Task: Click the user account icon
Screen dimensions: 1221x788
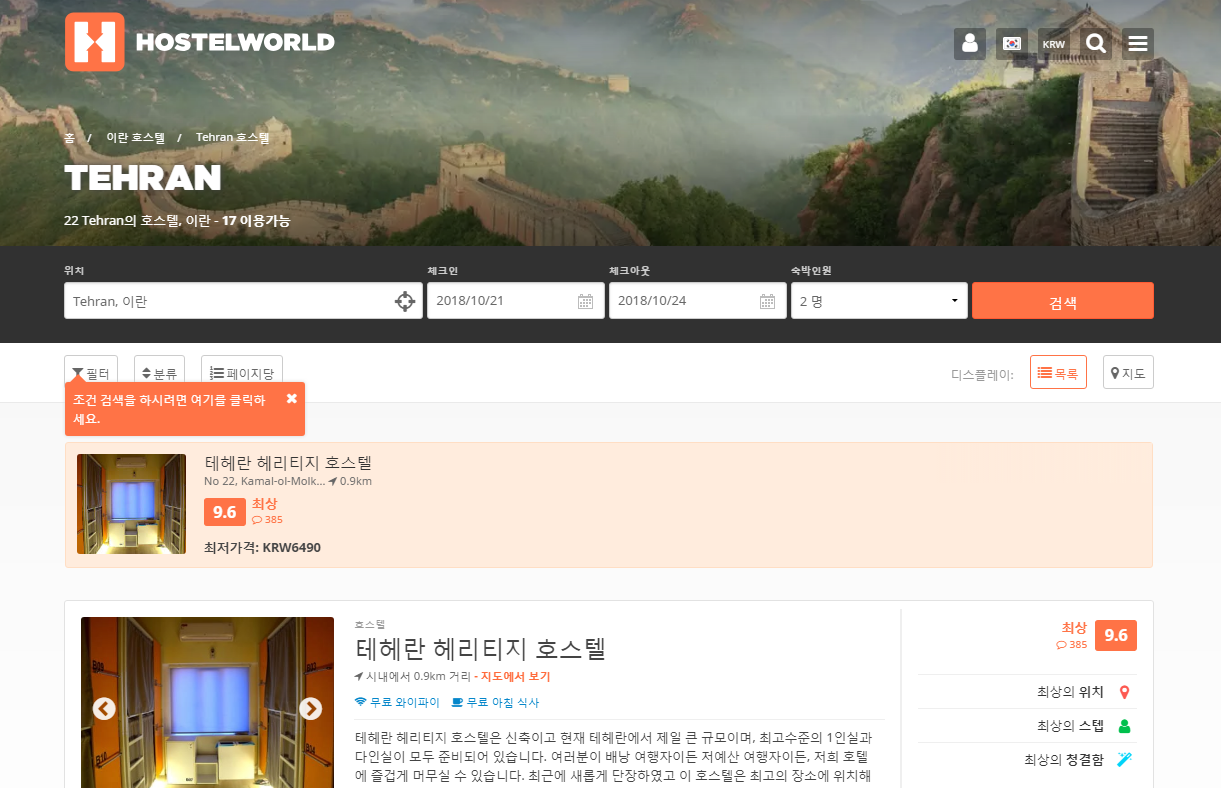Action: coord(969,43)
